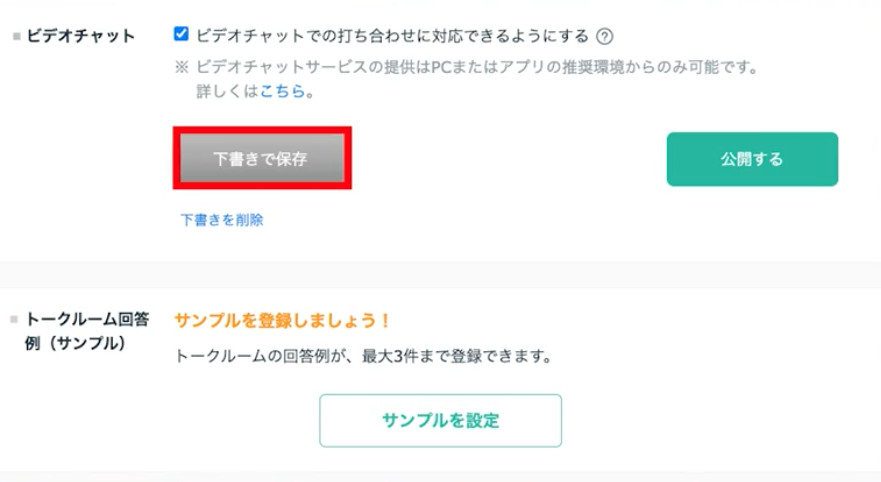Screen dimensions: 881x482
Task: Click the bullet marker beside トークルーム回答例
Action: coord(13,321)
